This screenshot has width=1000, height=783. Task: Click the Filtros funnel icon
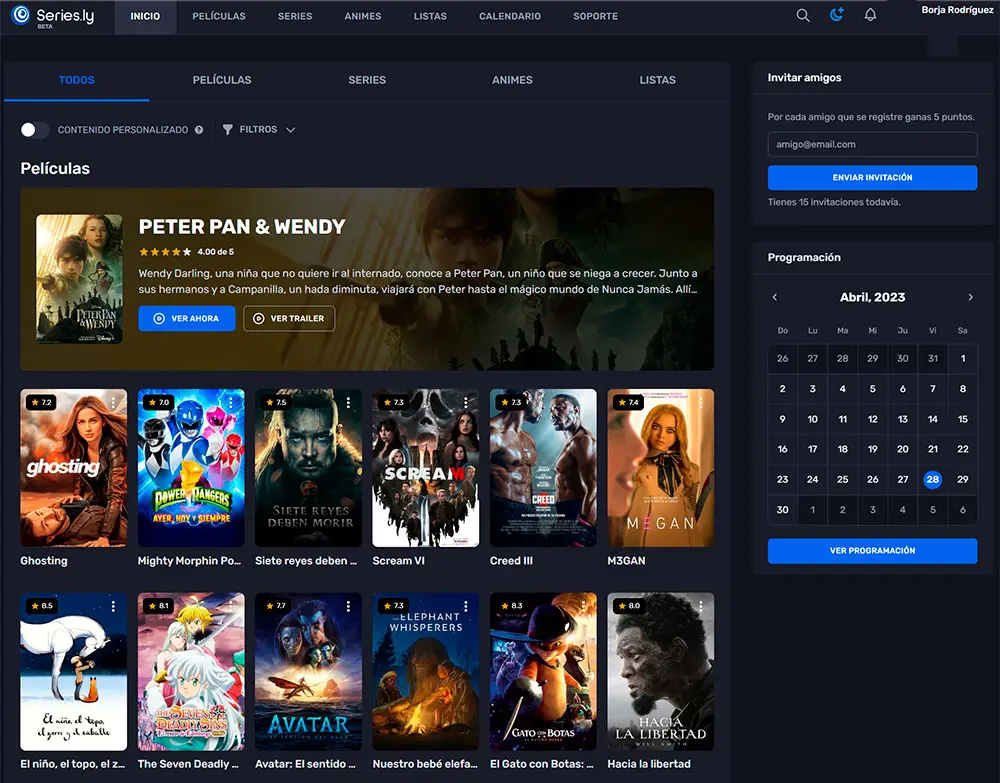228,129
